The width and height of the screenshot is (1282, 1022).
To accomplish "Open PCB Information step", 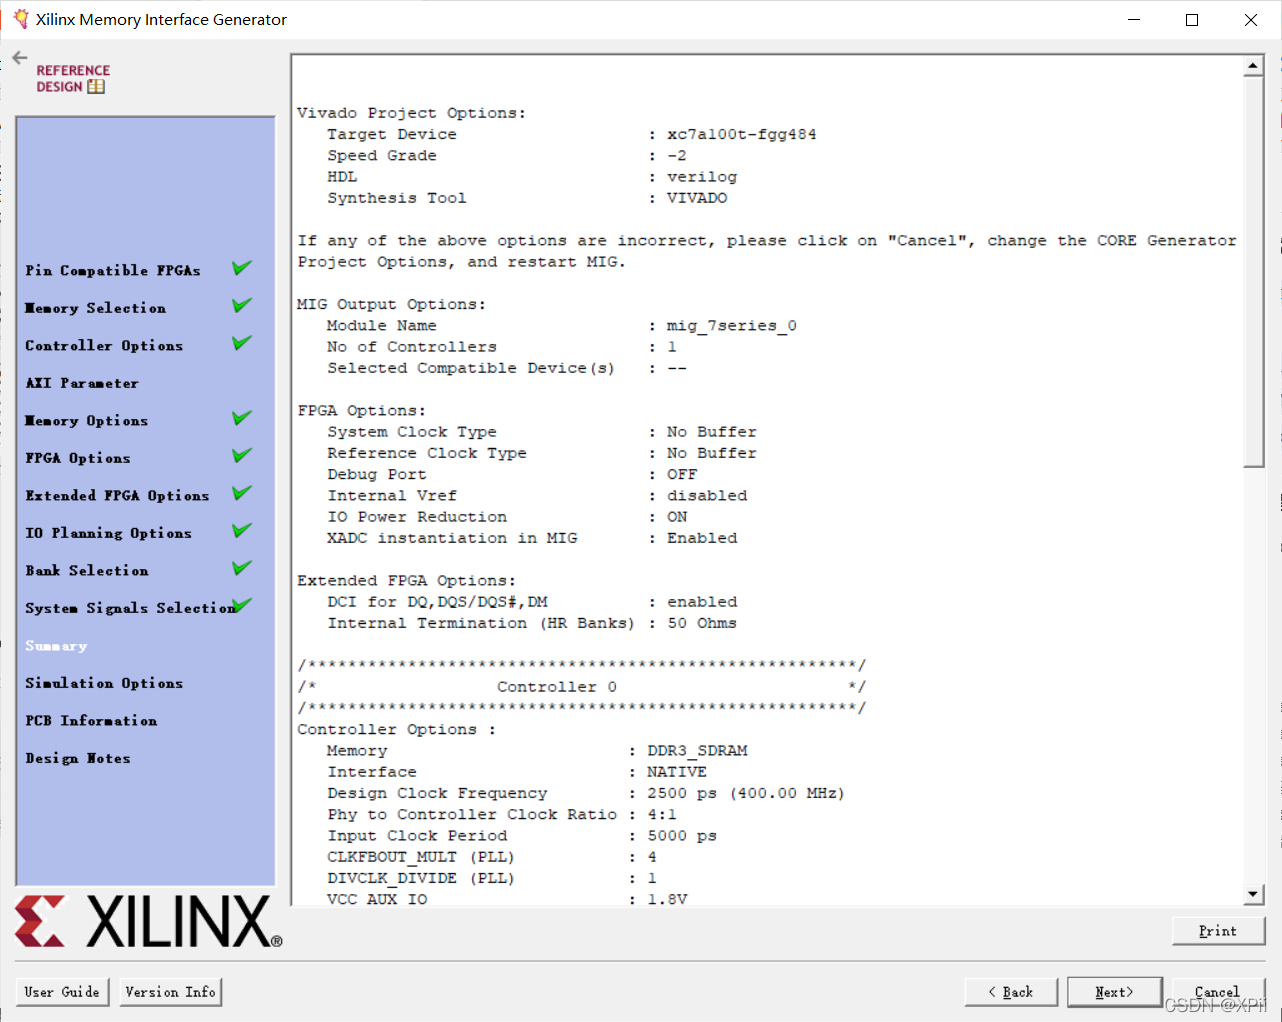I will point(91,720).
